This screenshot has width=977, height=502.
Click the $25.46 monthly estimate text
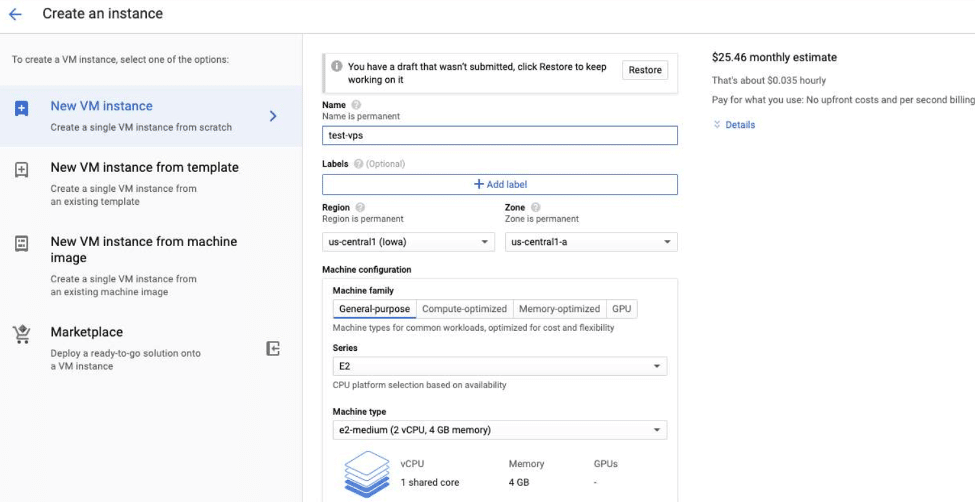774,57
